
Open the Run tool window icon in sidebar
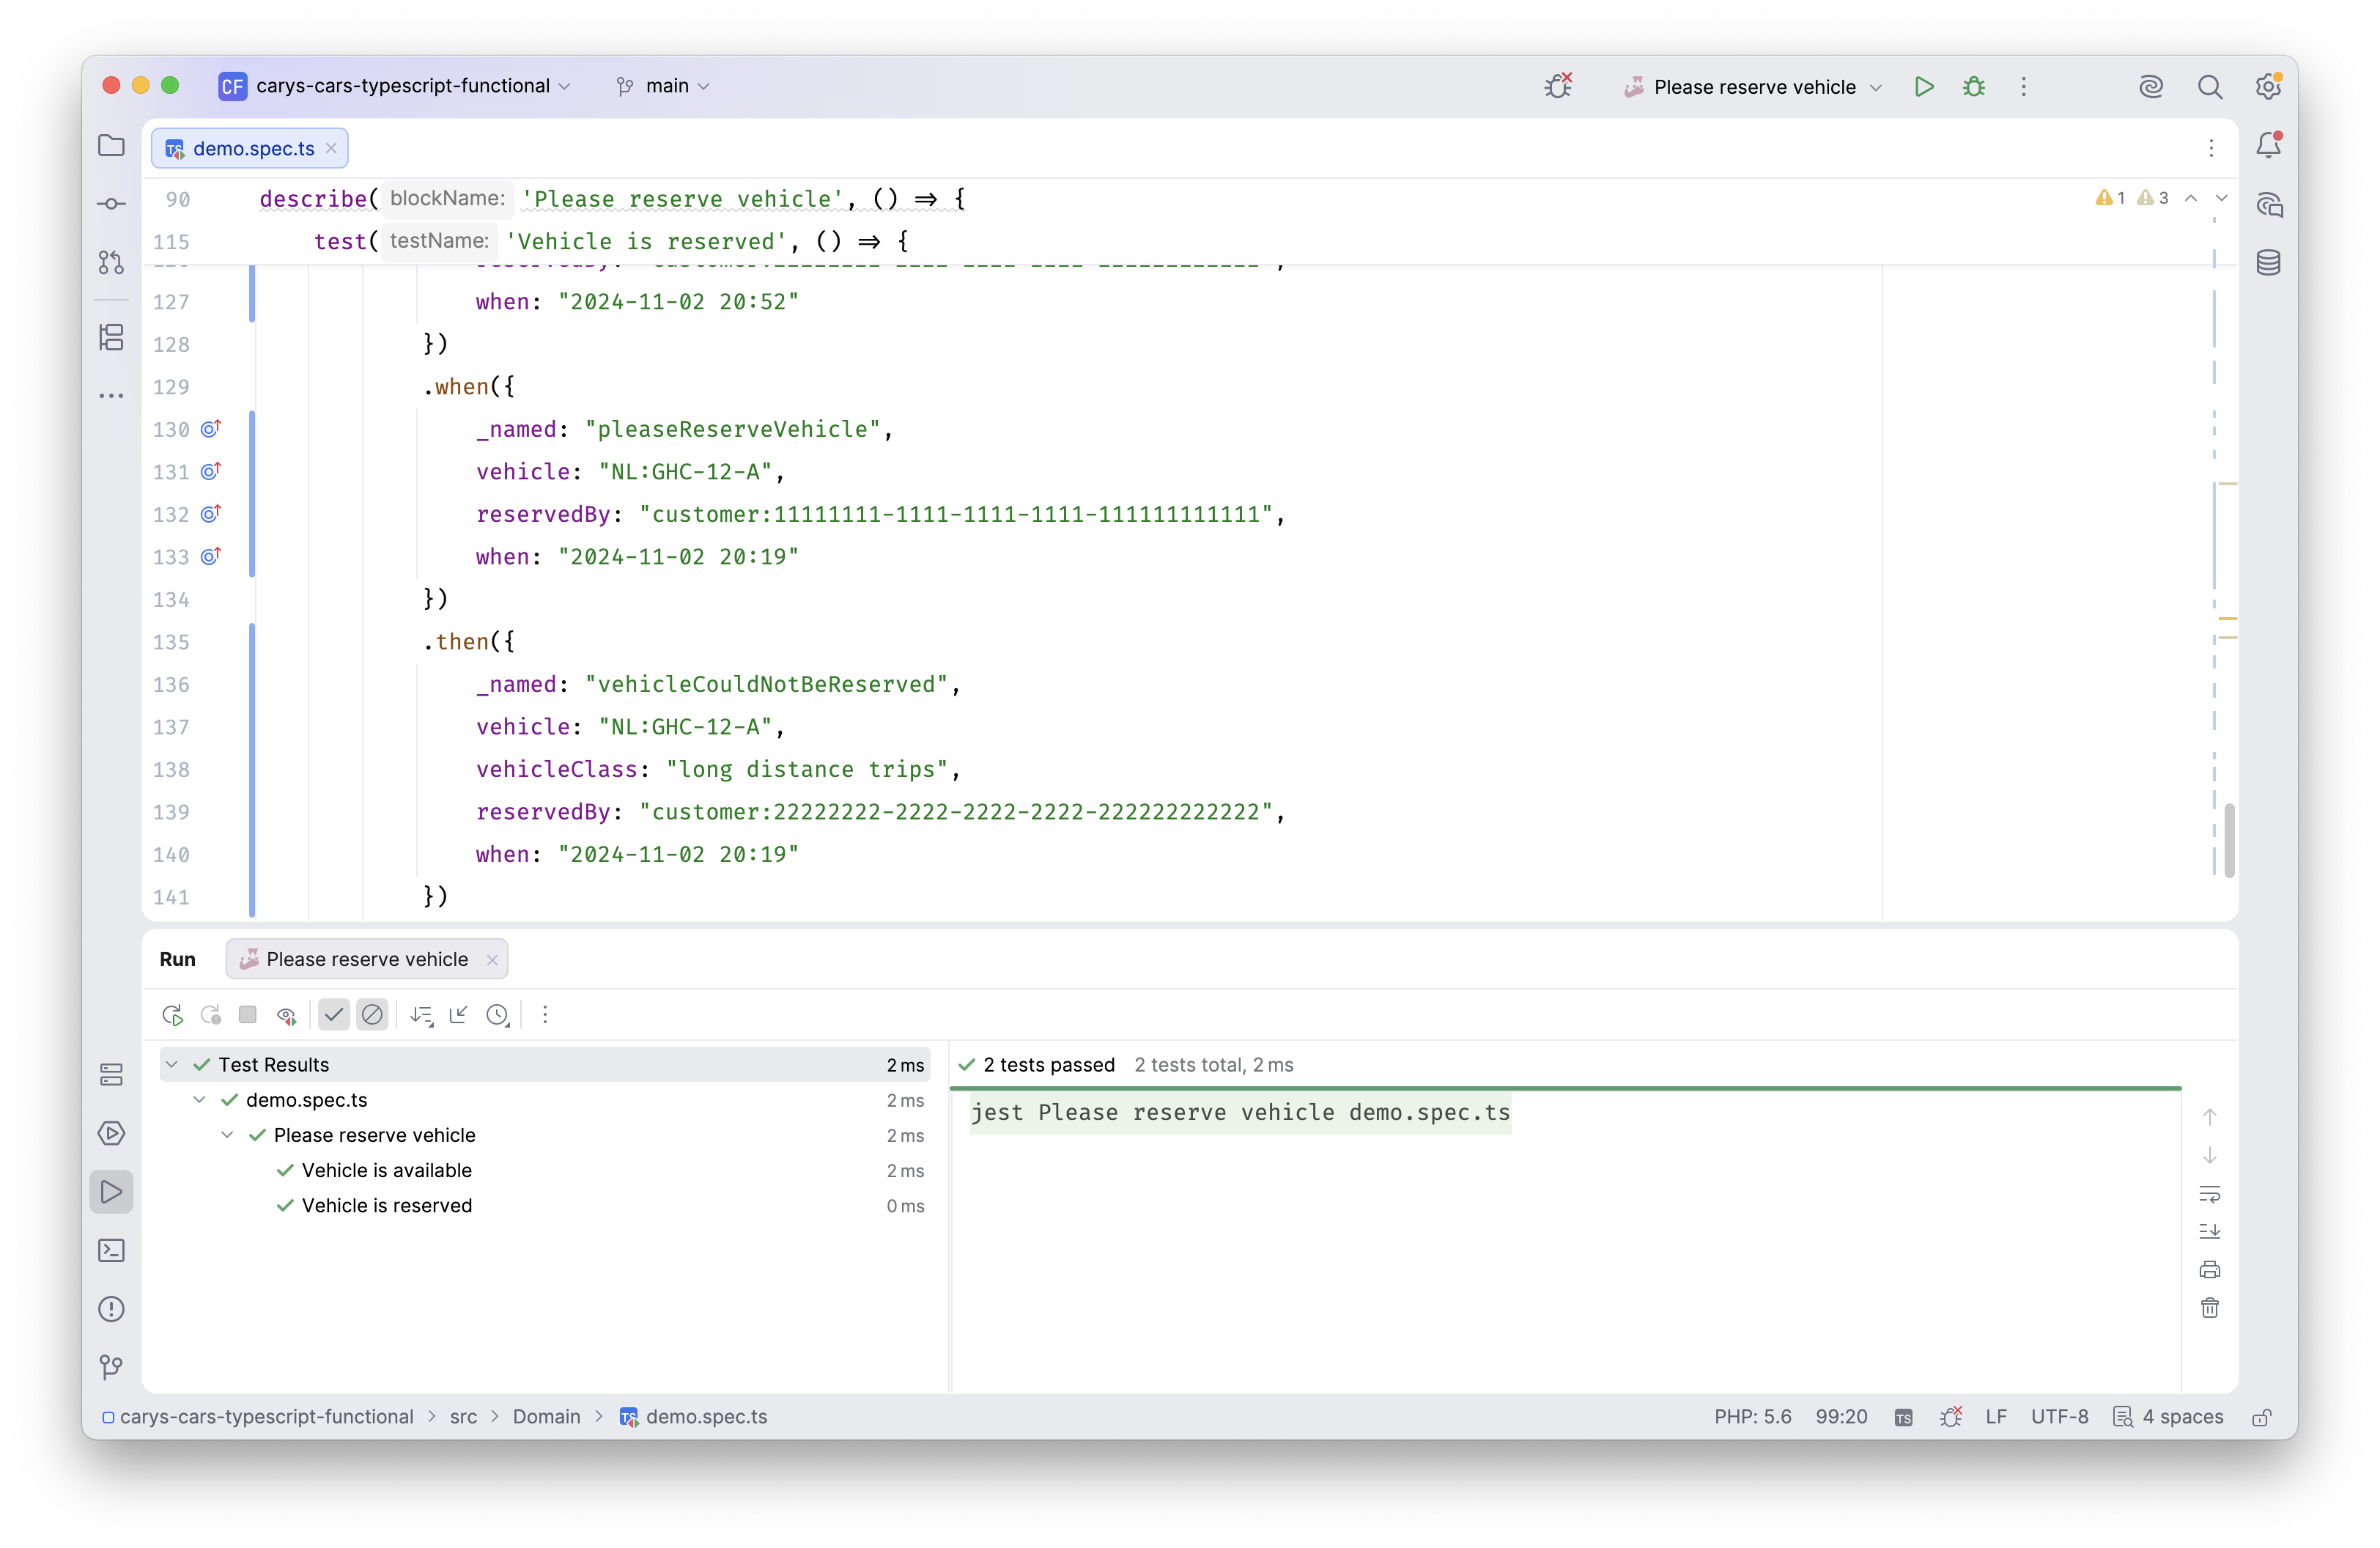point(111,1192)
